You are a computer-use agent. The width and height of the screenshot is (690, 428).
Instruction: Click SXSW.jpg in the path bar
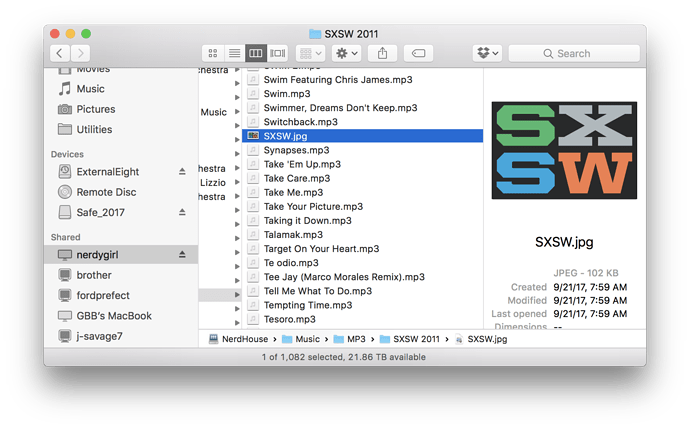481,339
